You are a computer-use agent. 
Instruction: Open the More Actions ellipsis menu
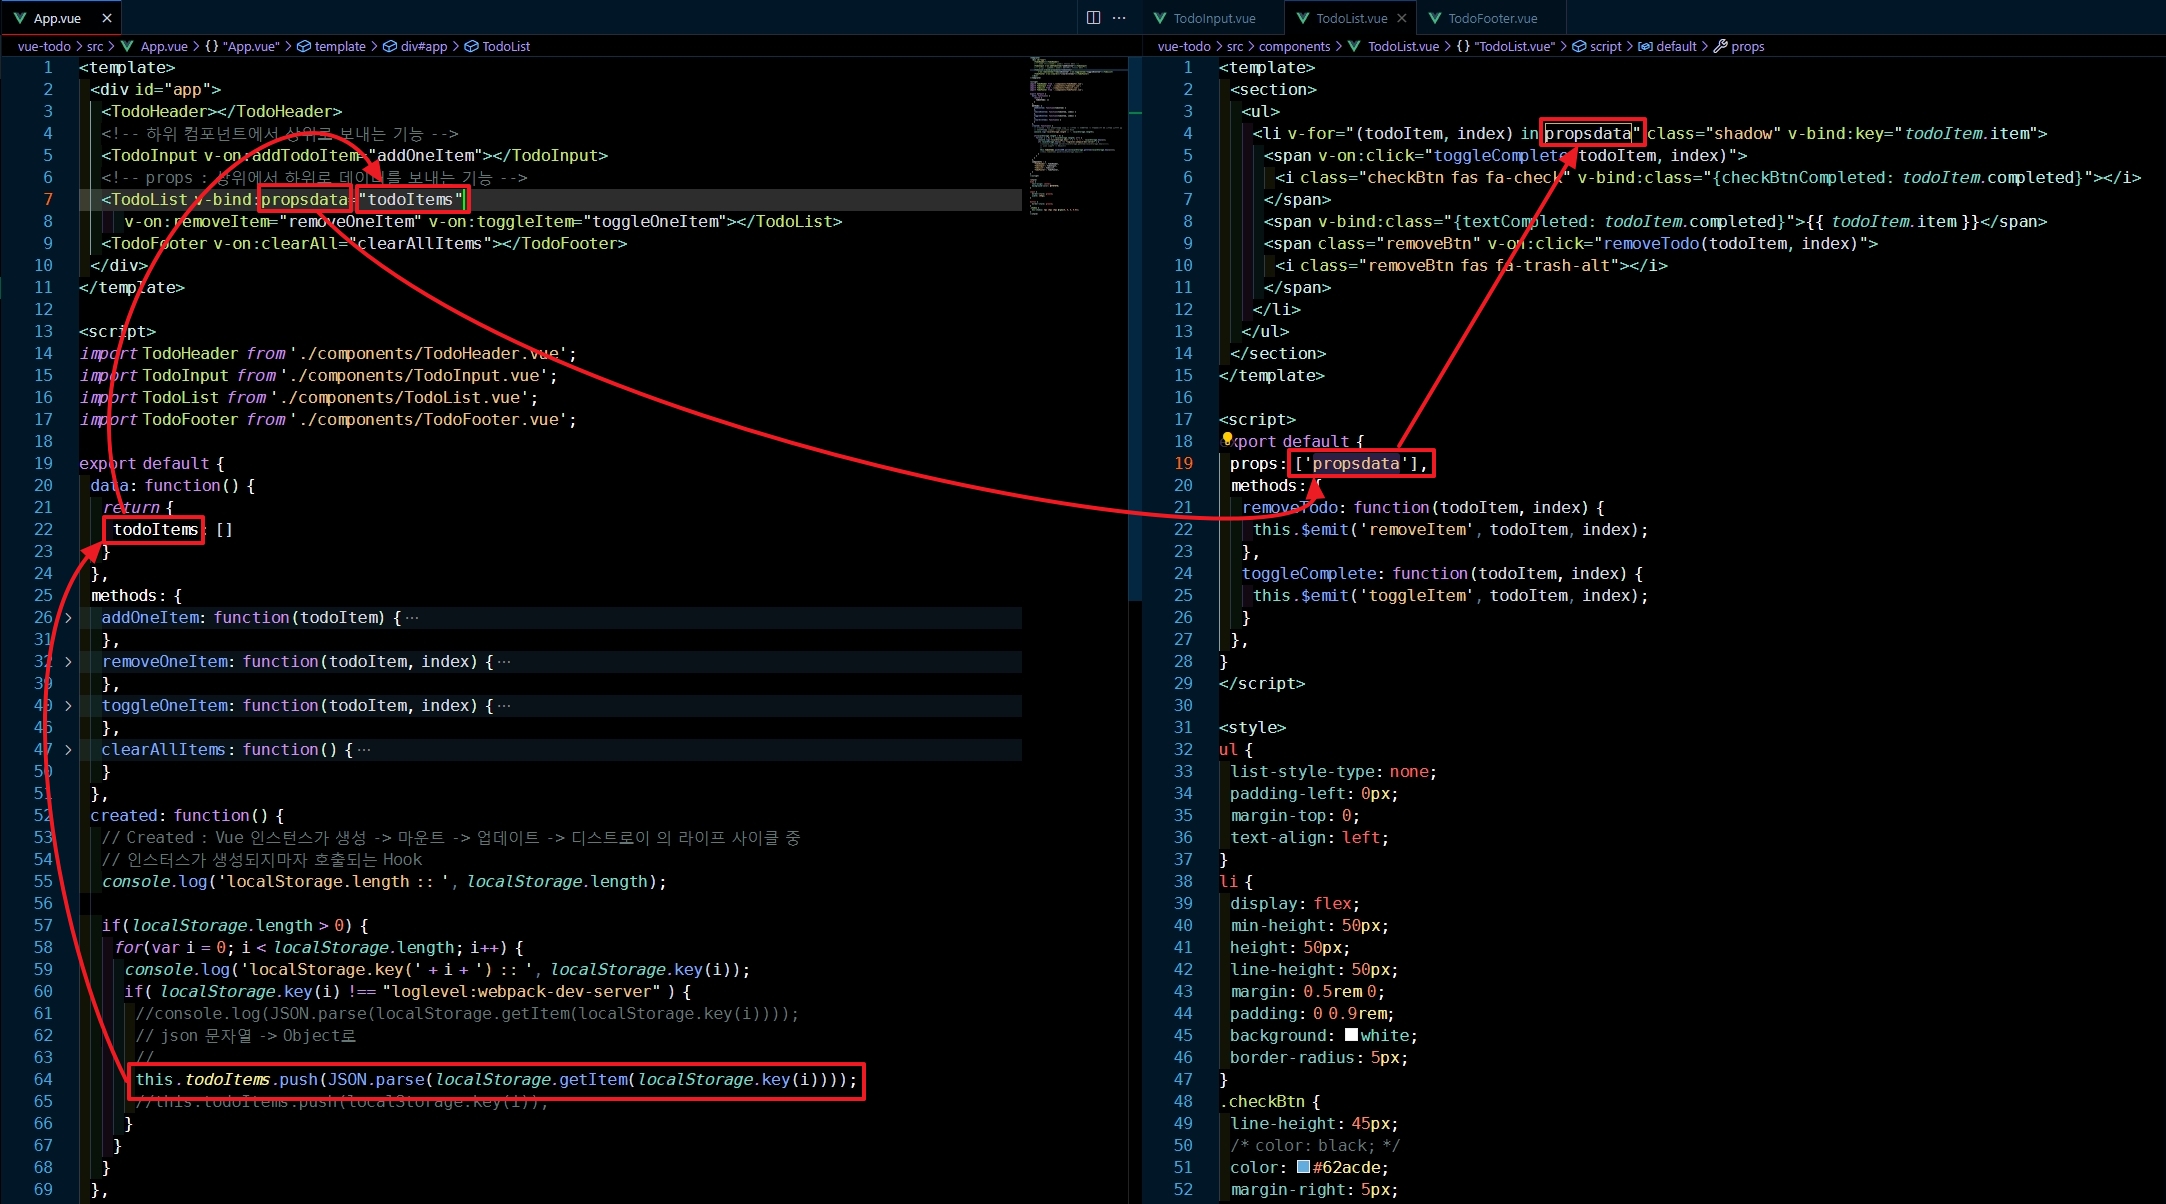(1120, 18)
